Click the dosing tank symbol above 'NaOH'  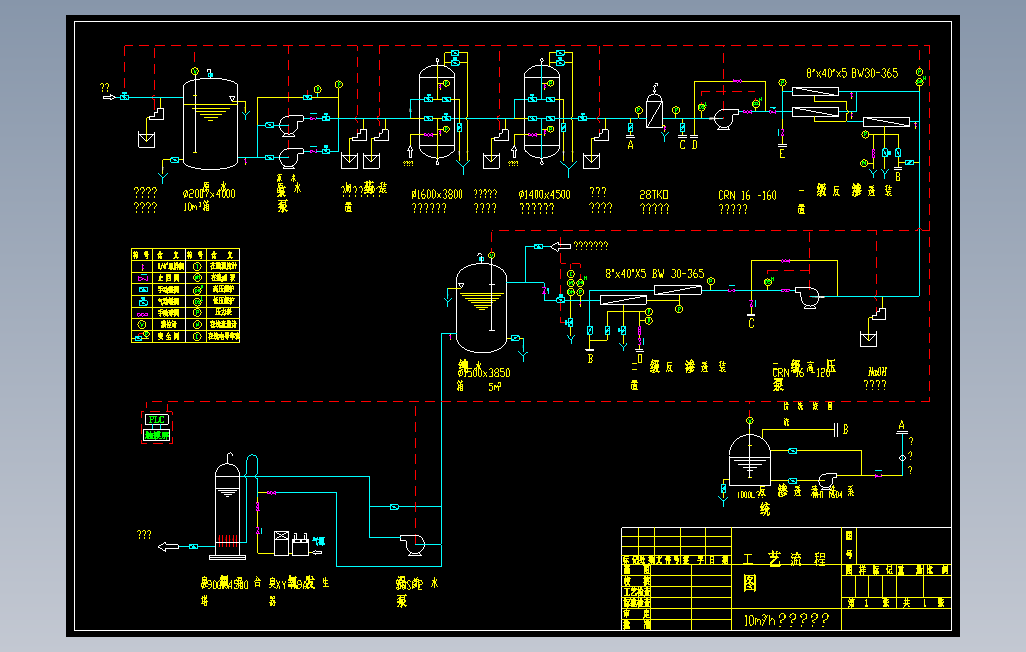click(868, 338)
